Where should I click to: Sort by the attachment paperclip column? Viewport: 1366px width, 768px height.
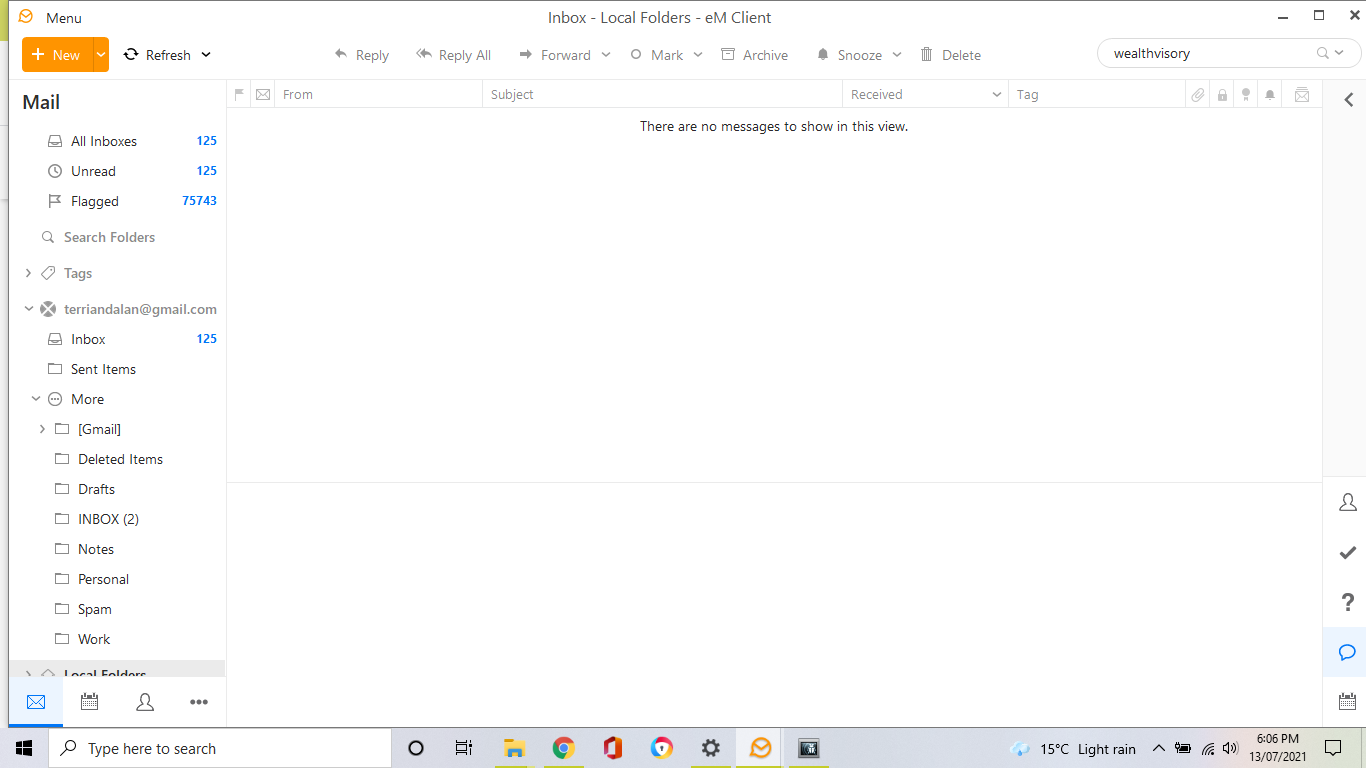[1197, 95]
